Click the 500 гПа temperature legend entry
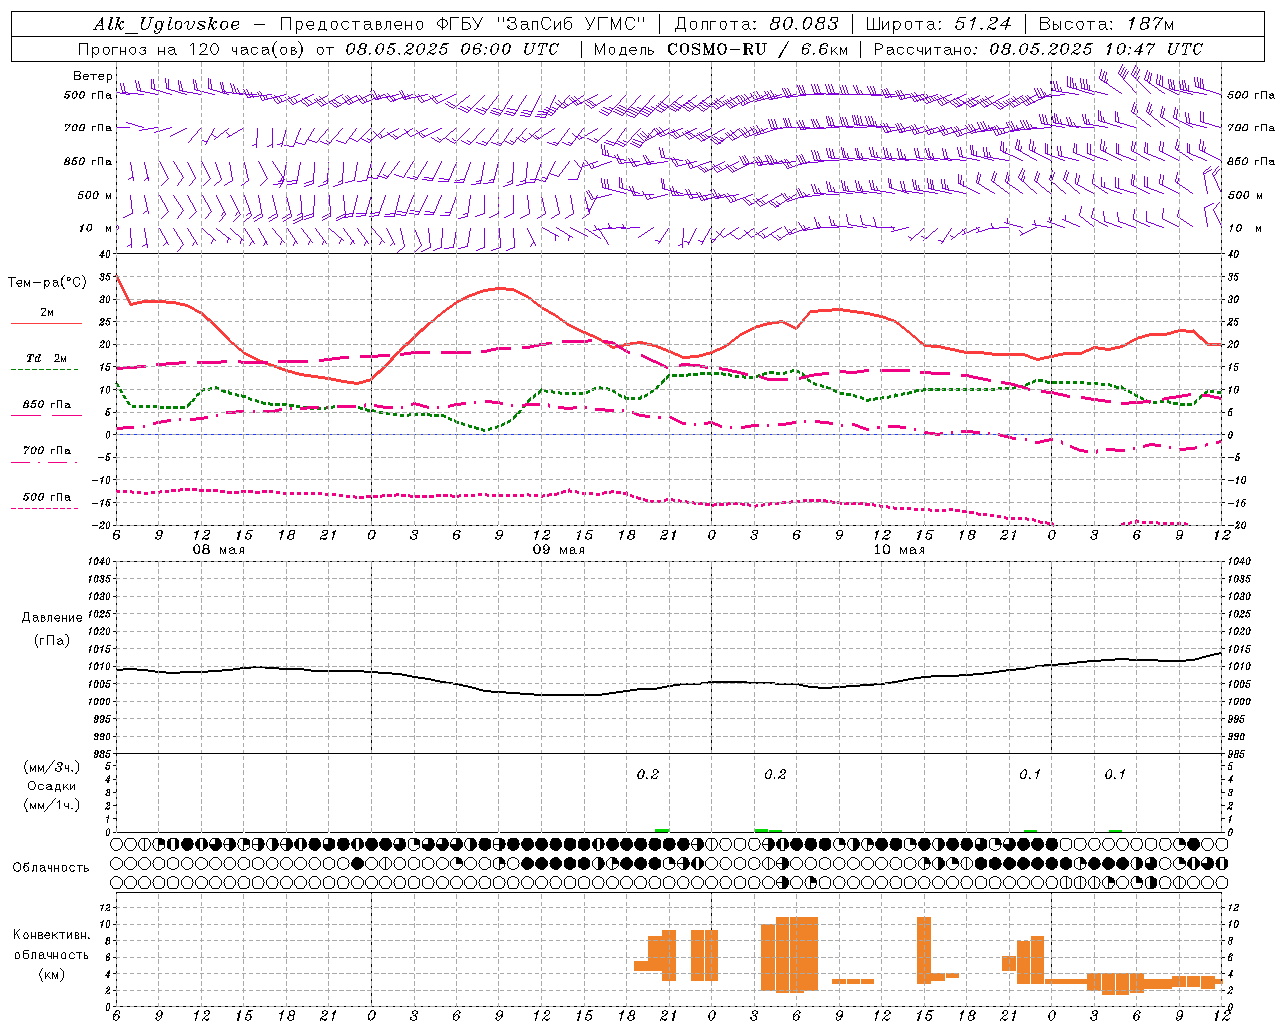The width and height of the screenshot is (1280, 1024). pyautogui.click(x=46, y=500)
